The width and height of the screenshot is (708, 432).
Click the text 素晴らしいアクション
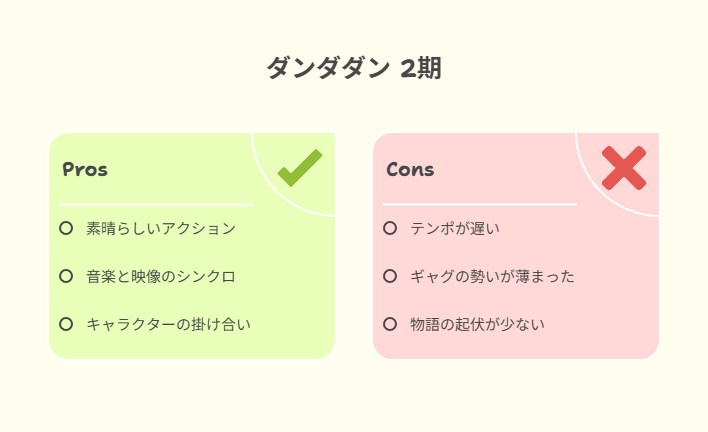click(x=161, y=228)
